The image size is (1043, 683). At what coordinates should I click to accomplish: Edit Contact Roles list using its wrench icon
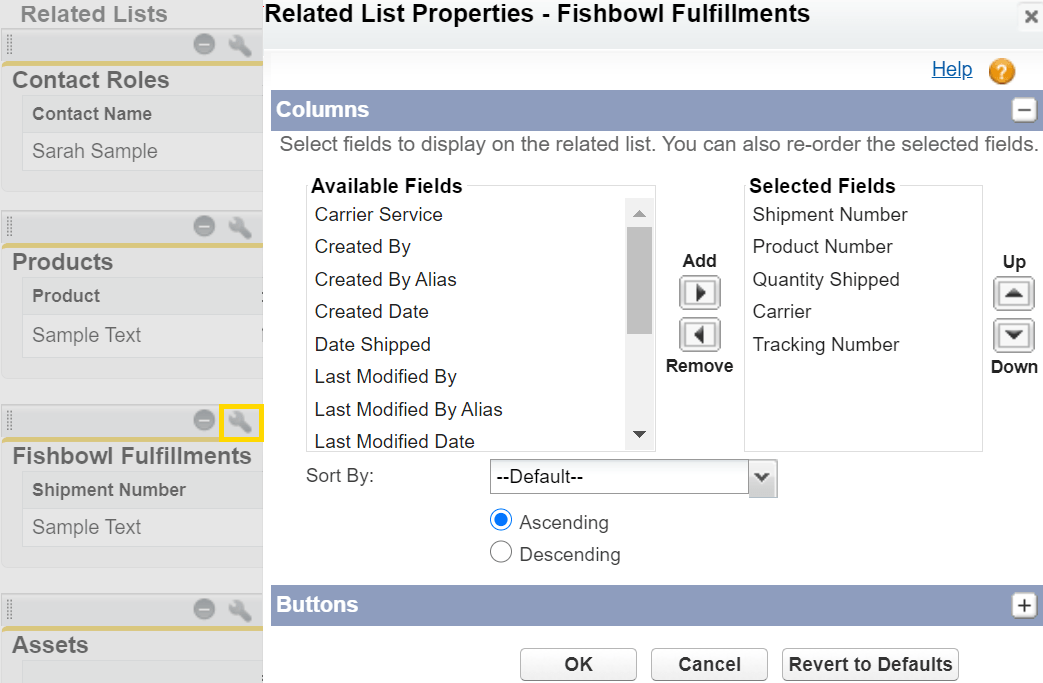[240, 45]
